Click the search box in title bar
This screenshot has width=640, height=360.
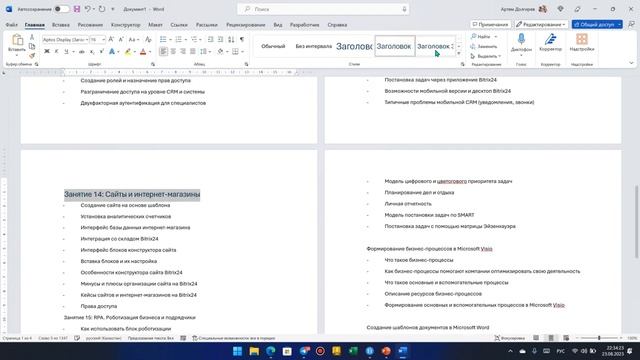click(323, 9)
